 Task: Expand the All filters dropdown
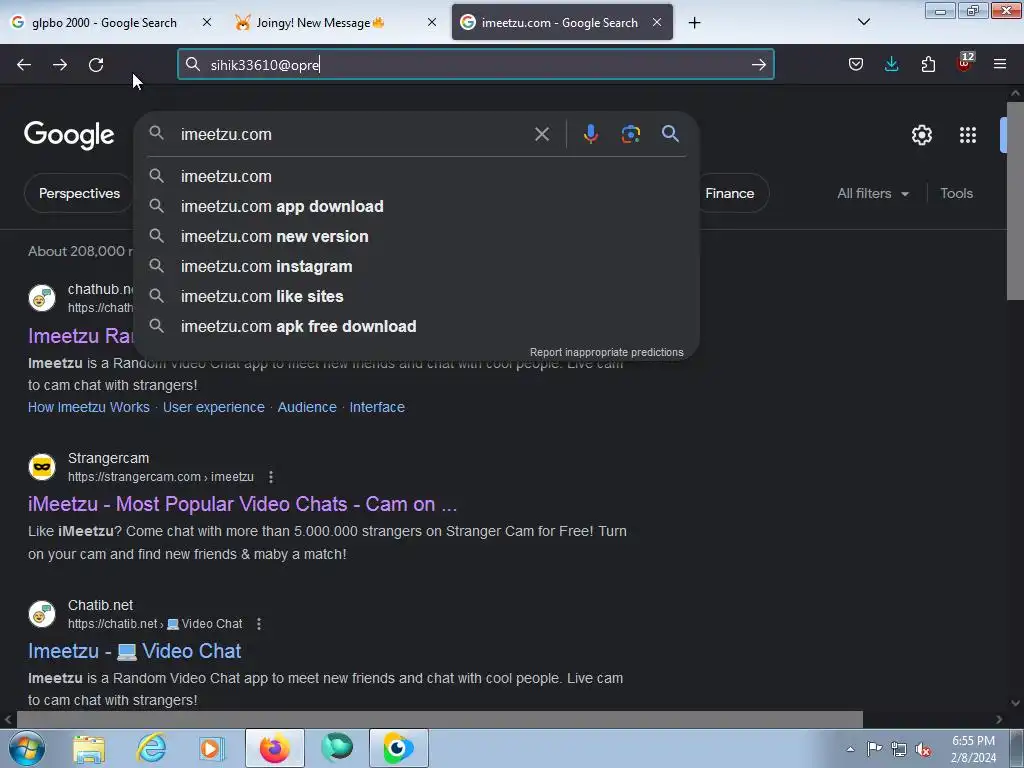coord(873,193)
